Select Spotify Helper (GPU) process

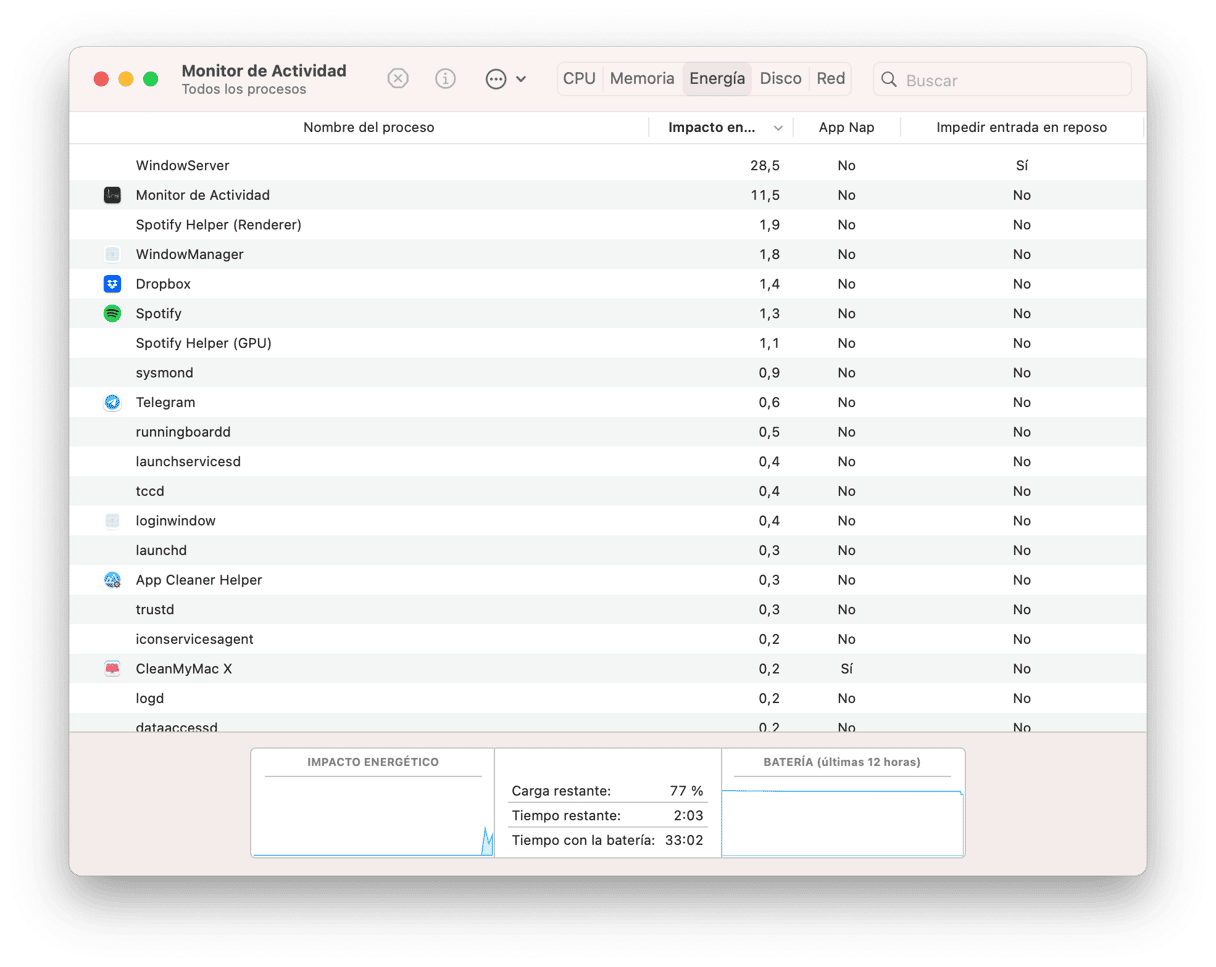point(204,343)
